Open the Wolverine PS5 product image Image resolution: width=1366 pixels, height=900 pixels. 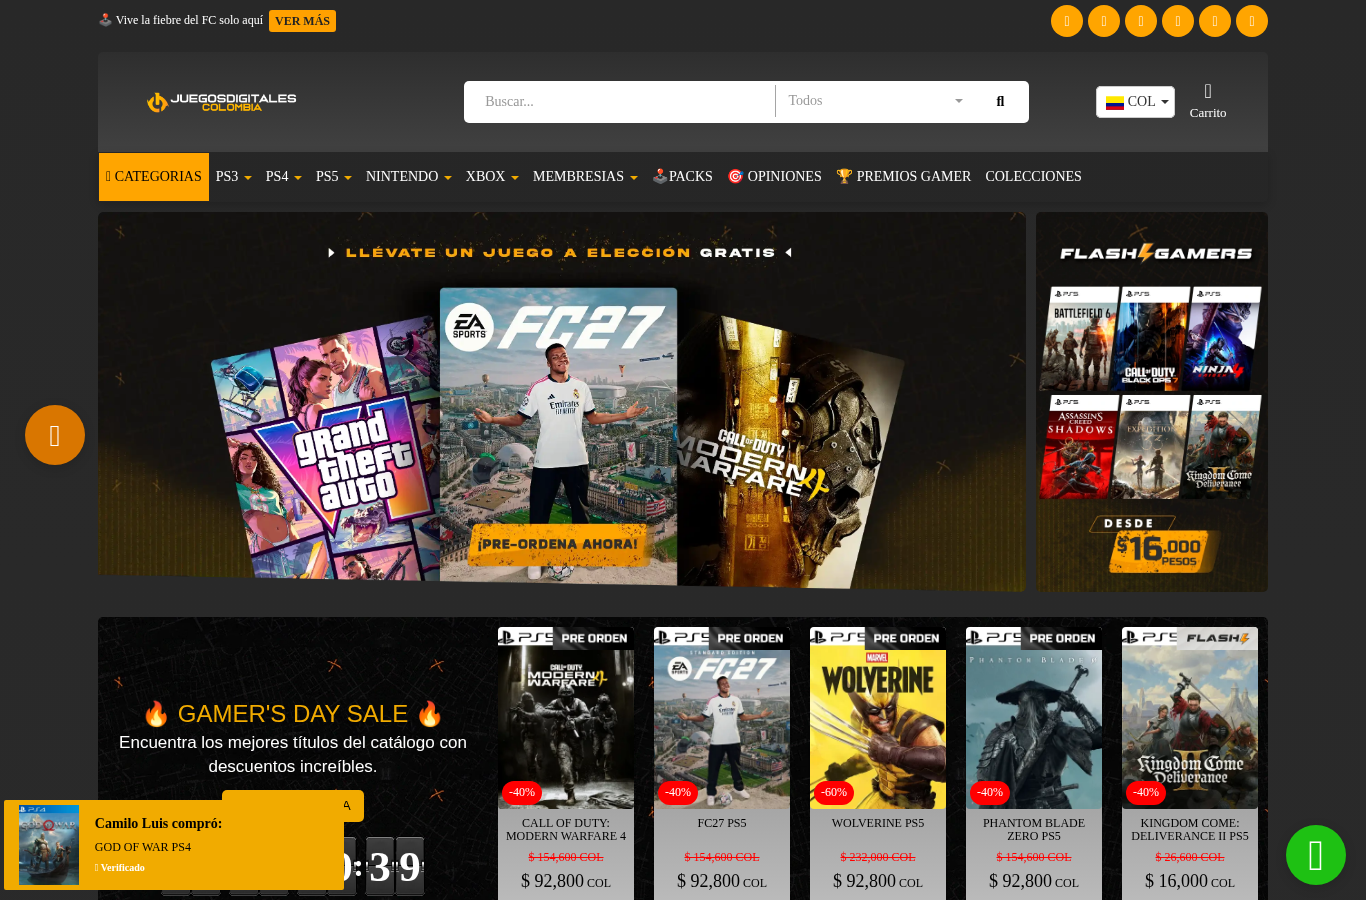878,718
